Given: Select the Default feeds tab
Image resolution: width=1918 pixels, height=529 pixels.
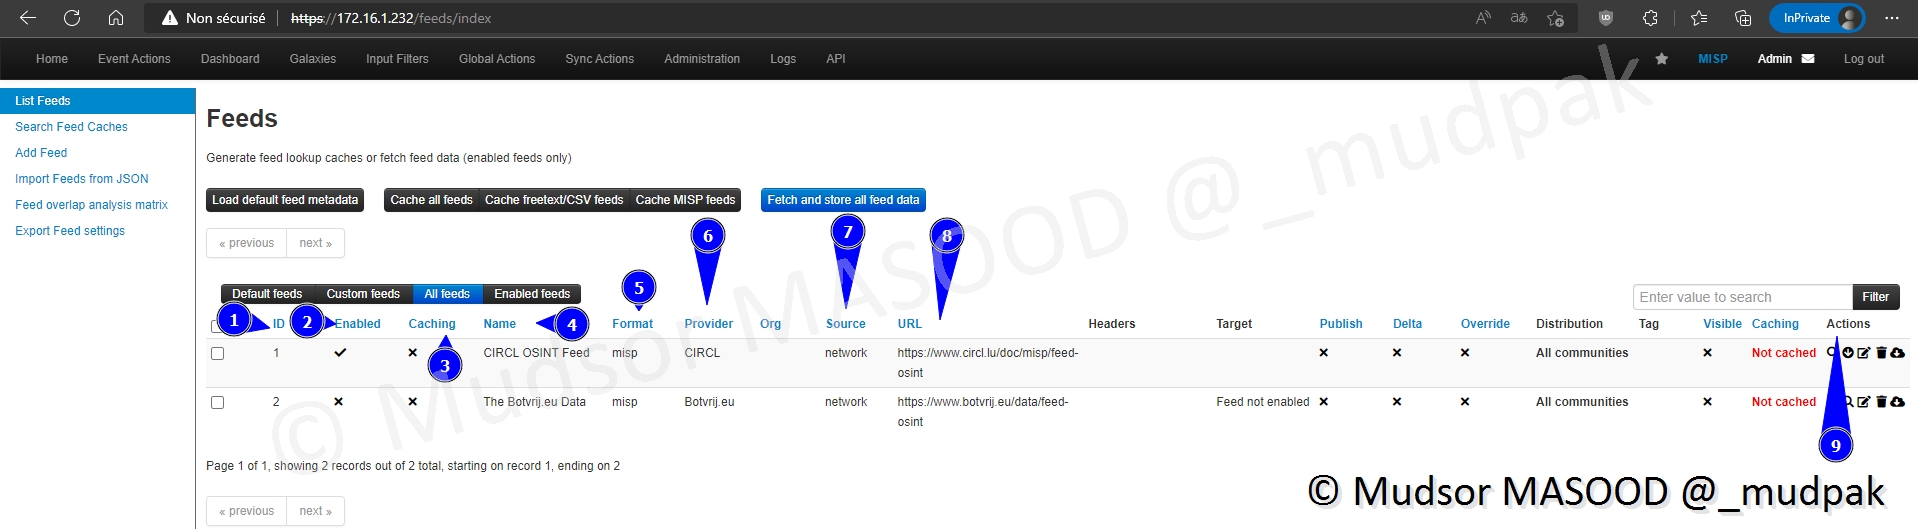Looking at the screenshot, I should tap(267, 294).
